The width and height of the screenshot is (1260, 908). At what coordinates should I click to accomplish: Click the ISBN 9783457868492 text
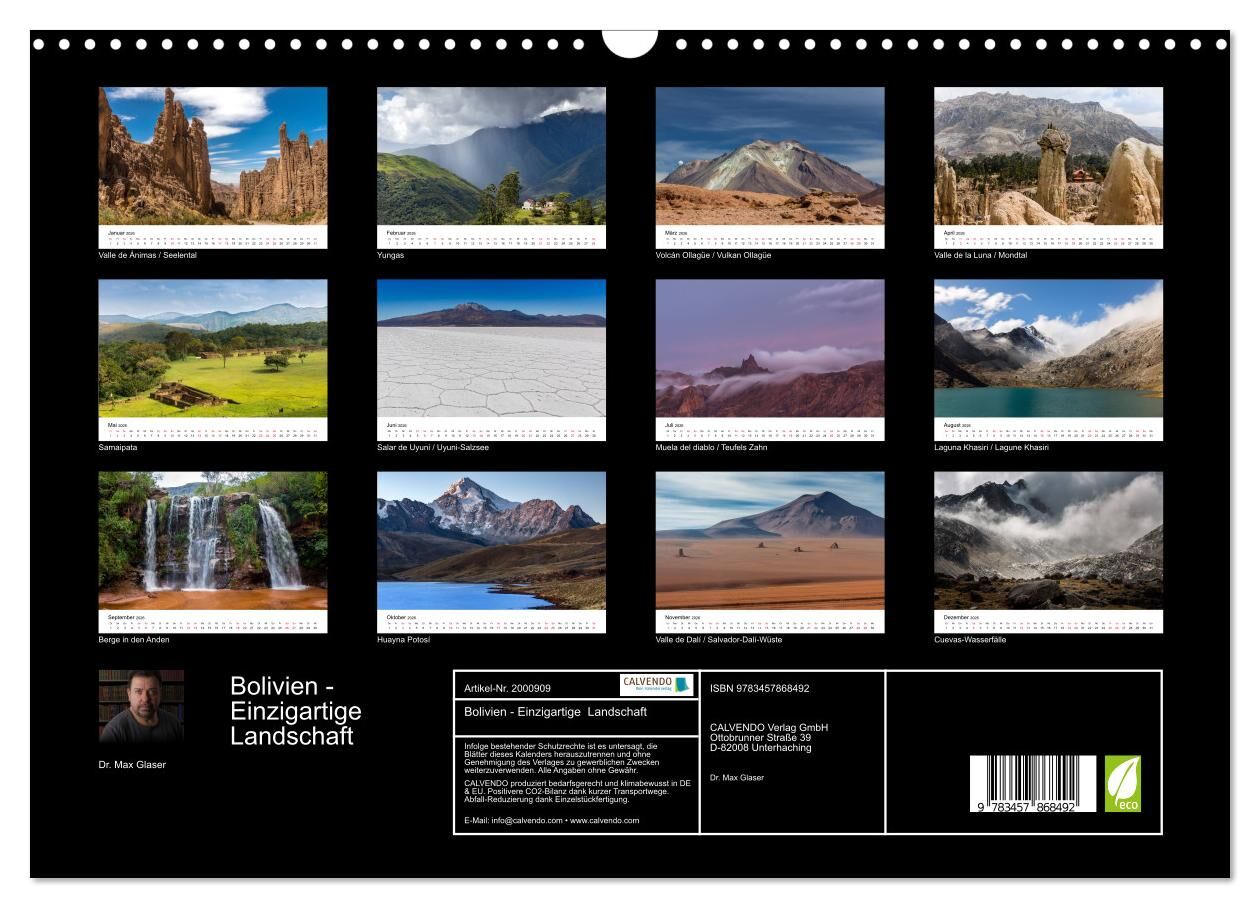tap(760, 688)
